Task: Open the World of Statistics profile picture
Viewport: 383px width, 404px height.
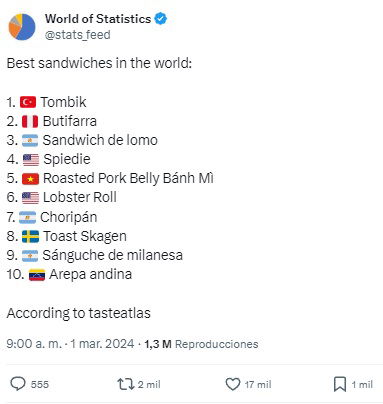Action: pyautogui.click(x=22, y=27)
